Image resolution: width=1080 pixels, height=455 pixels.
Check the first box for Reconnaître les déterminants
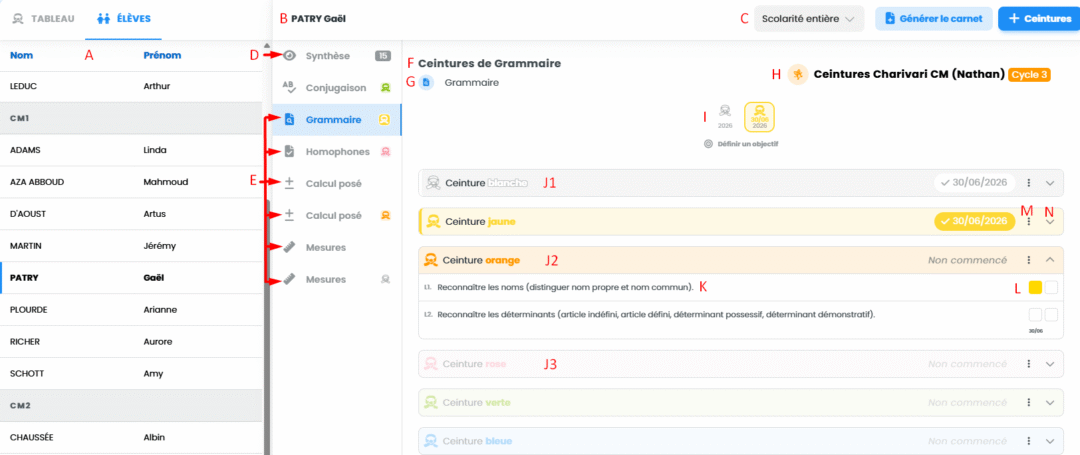pyautogui.click(x=1035, y=315)
